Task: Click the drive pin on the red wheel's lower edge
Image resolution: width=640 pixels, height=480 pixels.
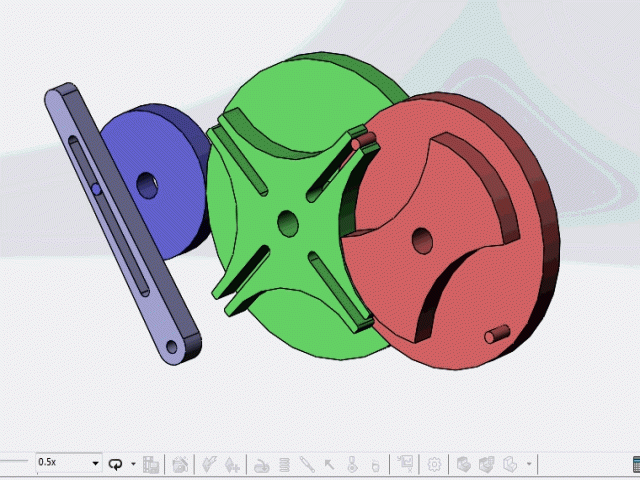Action: pos(497,334)
